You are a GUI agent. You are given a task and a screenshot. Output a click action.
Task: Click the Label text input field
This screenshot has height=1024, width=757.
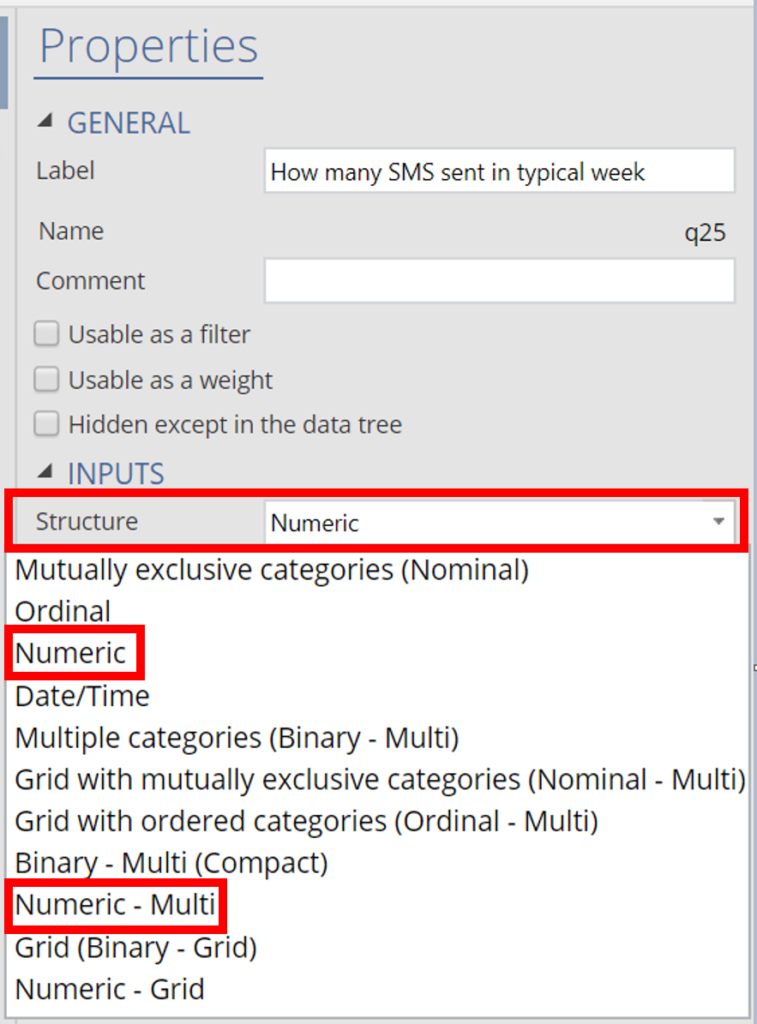tap(499, 170)
